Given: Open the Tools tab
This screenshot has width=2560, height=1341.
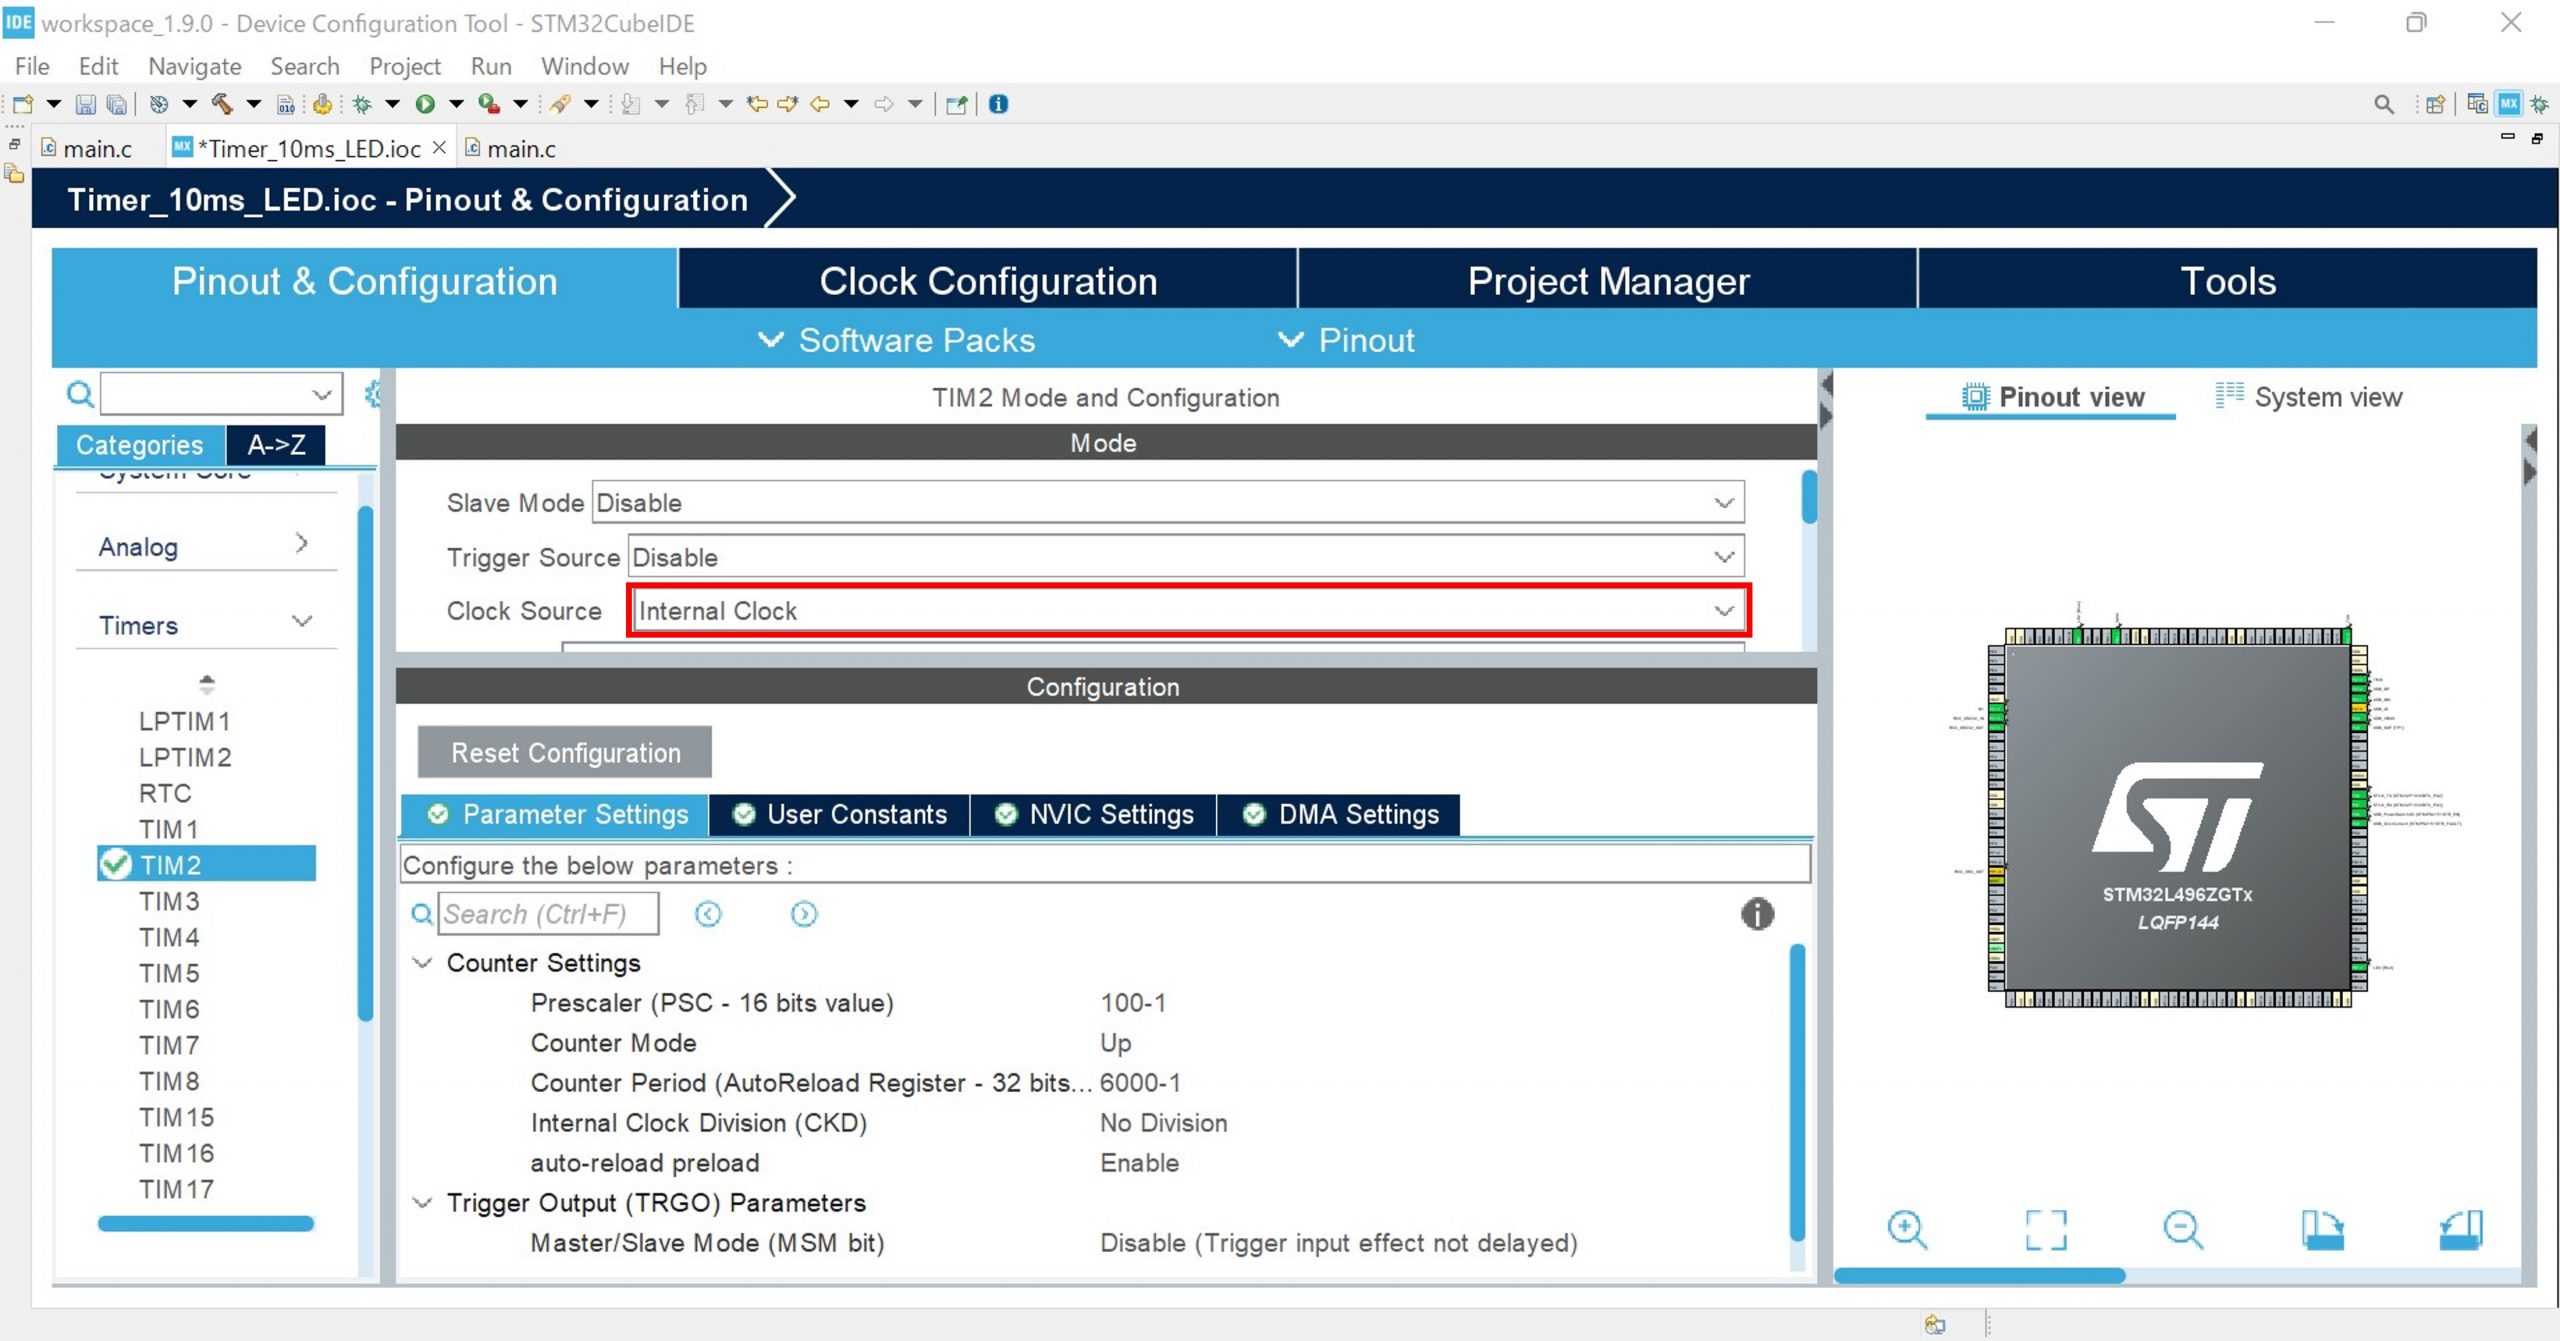Looking at the screenshot, I should pyautogui.click(x=2228, y=281).
